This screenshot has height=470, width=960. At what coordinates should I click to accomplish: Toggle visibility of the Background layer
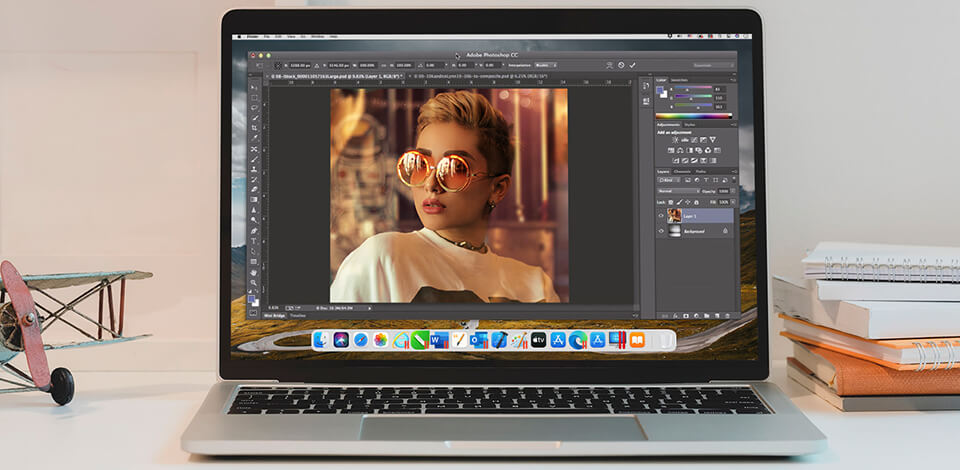(x=661, y=231)
